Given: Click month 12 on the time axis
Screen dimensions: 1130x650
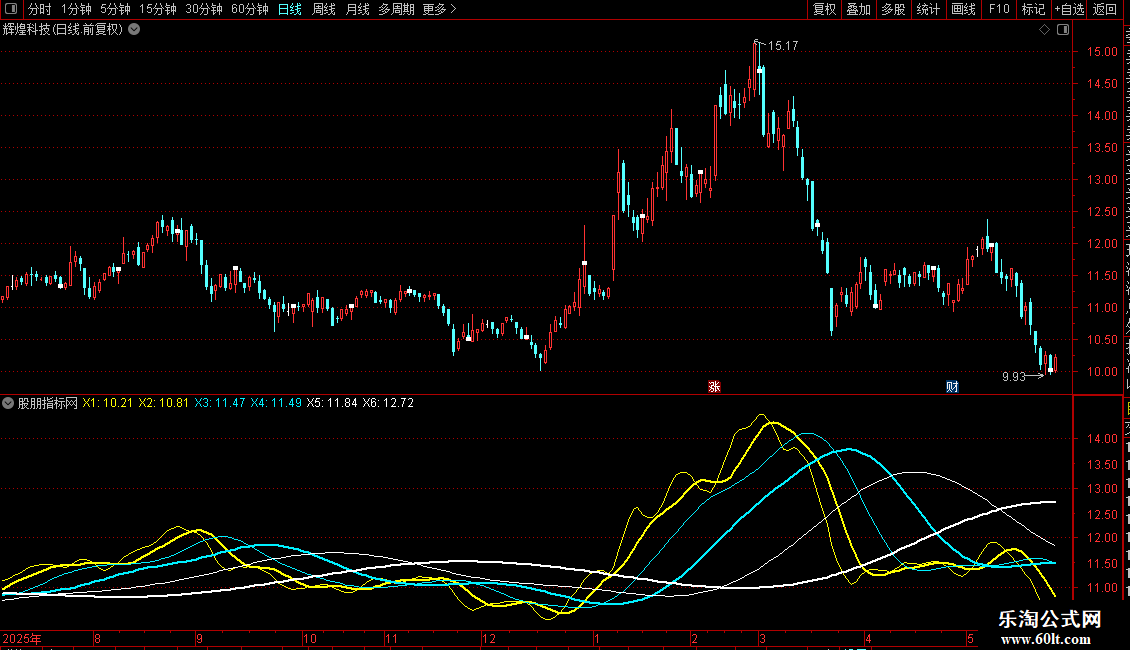Looking at the screenshot, I should [x=489, y=638].
